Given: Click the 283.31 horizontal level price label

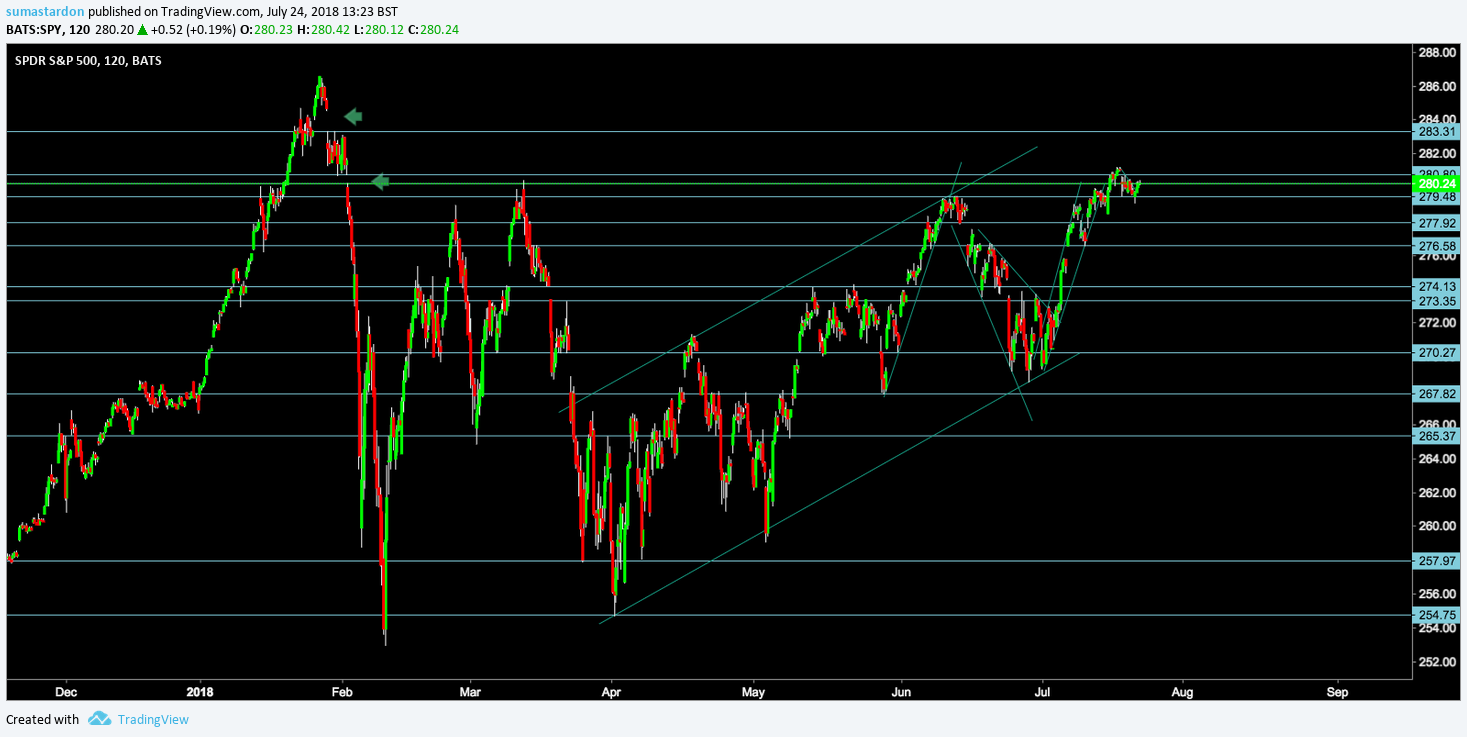Looking at the screenshot, I should 1435,132.
